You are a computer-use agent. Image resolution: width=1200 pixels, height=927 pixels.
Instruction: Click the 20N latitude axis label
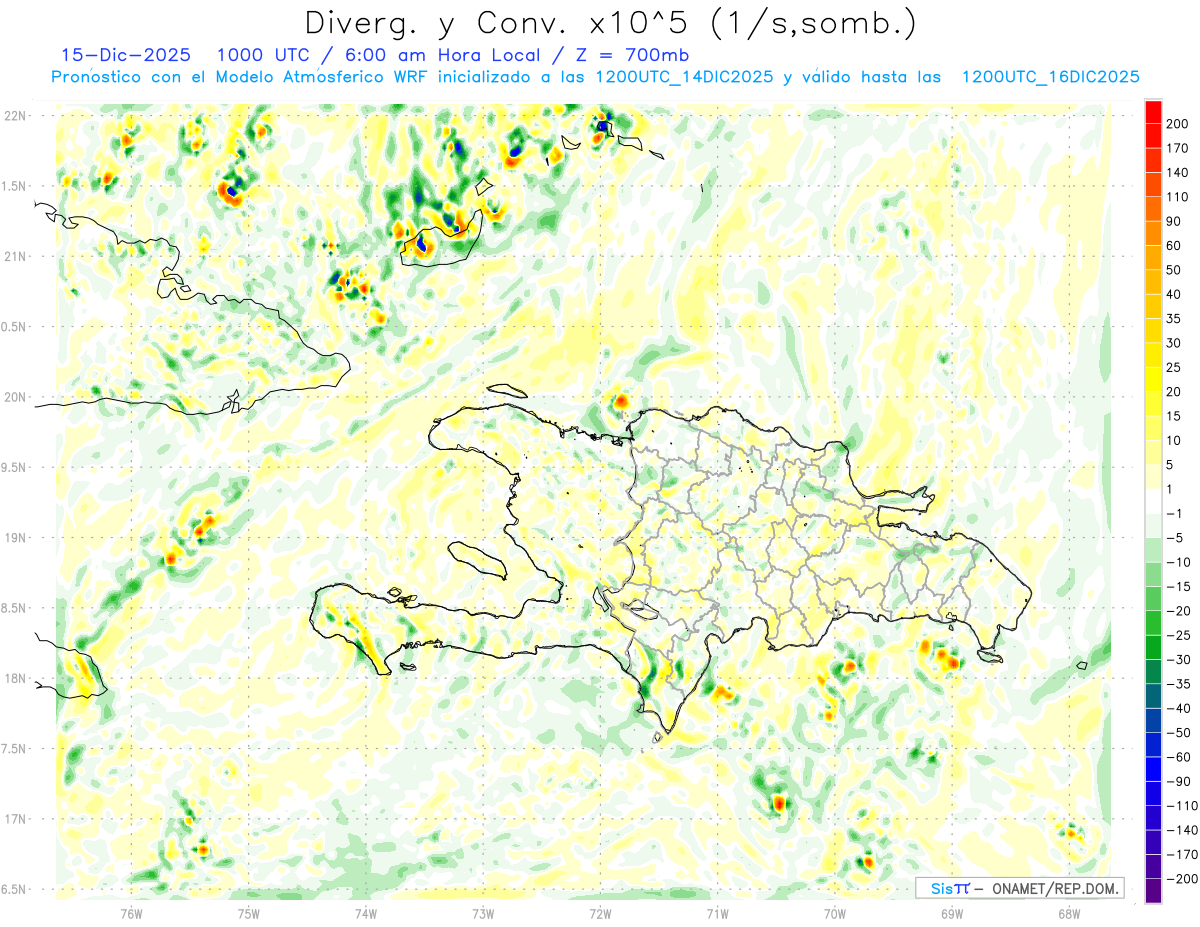click(15, 397)
